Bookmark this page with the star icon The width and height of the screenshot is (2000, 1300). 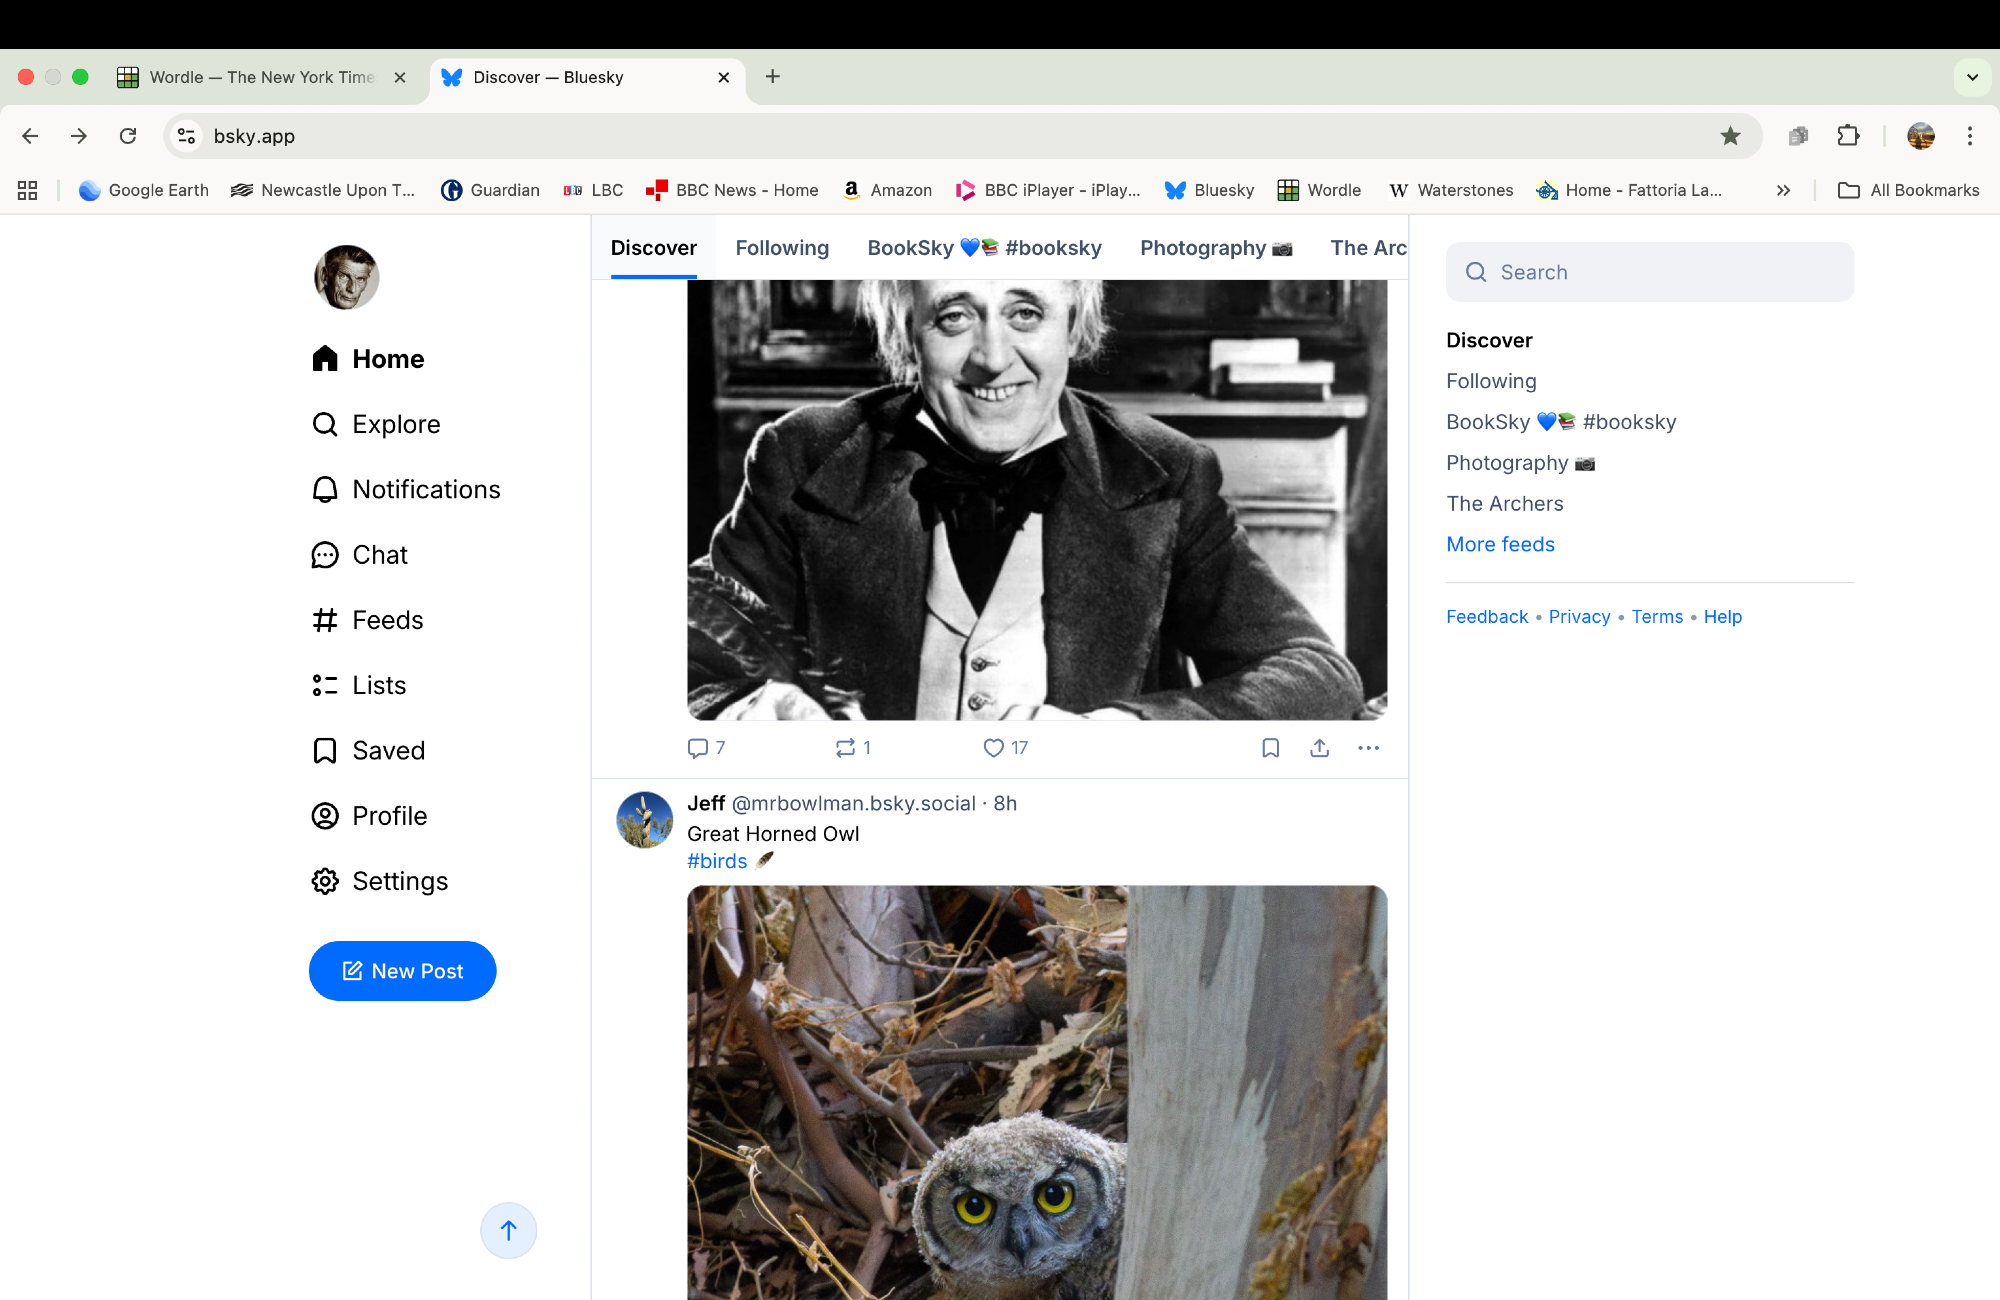[1730, 136]
